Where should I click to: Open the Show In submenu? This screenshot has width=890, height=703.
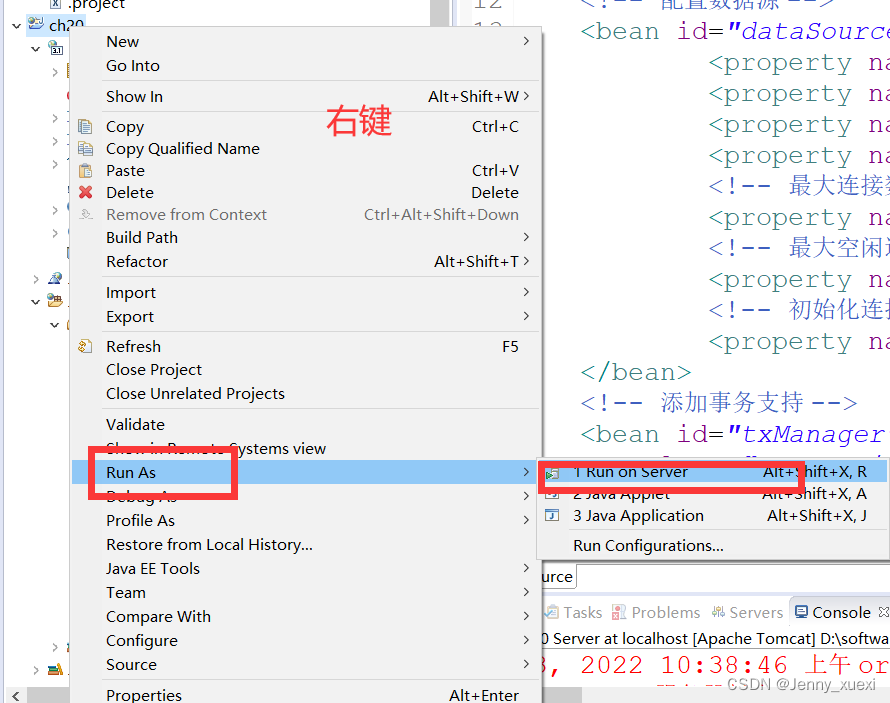tap(307, 96)
